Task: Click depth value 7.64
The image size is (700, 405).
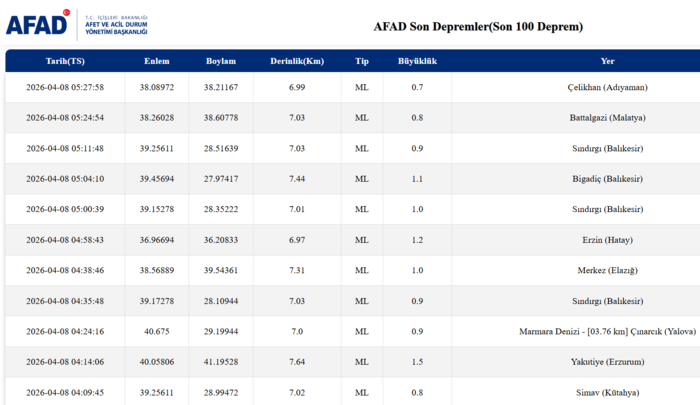Action: click(x=297, y=362)
